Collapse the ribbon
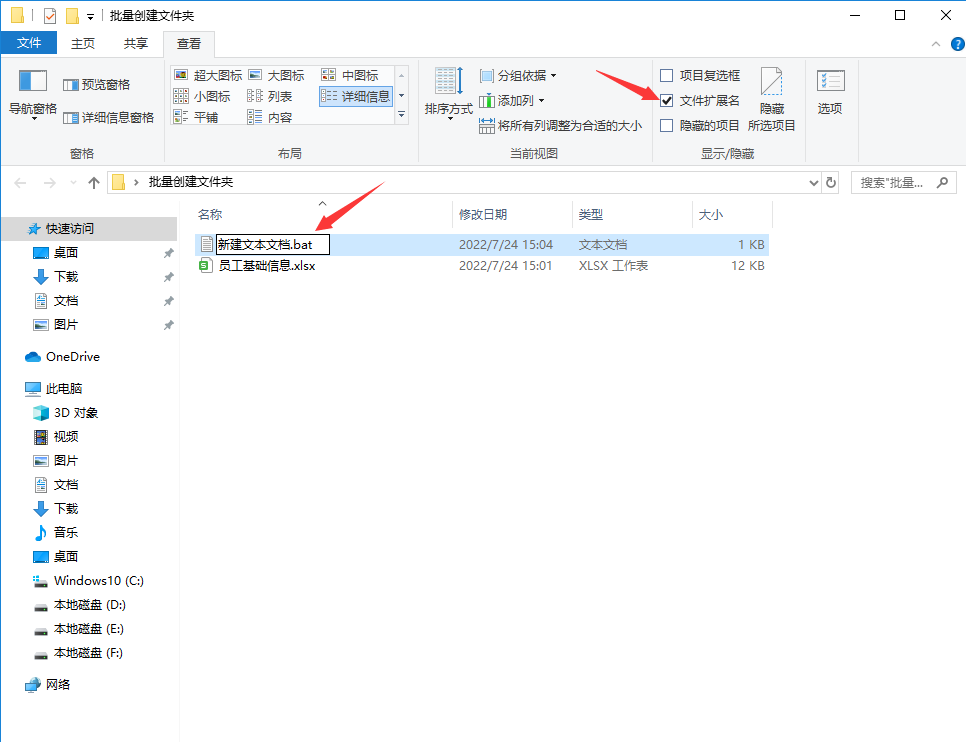 (936, 44)
